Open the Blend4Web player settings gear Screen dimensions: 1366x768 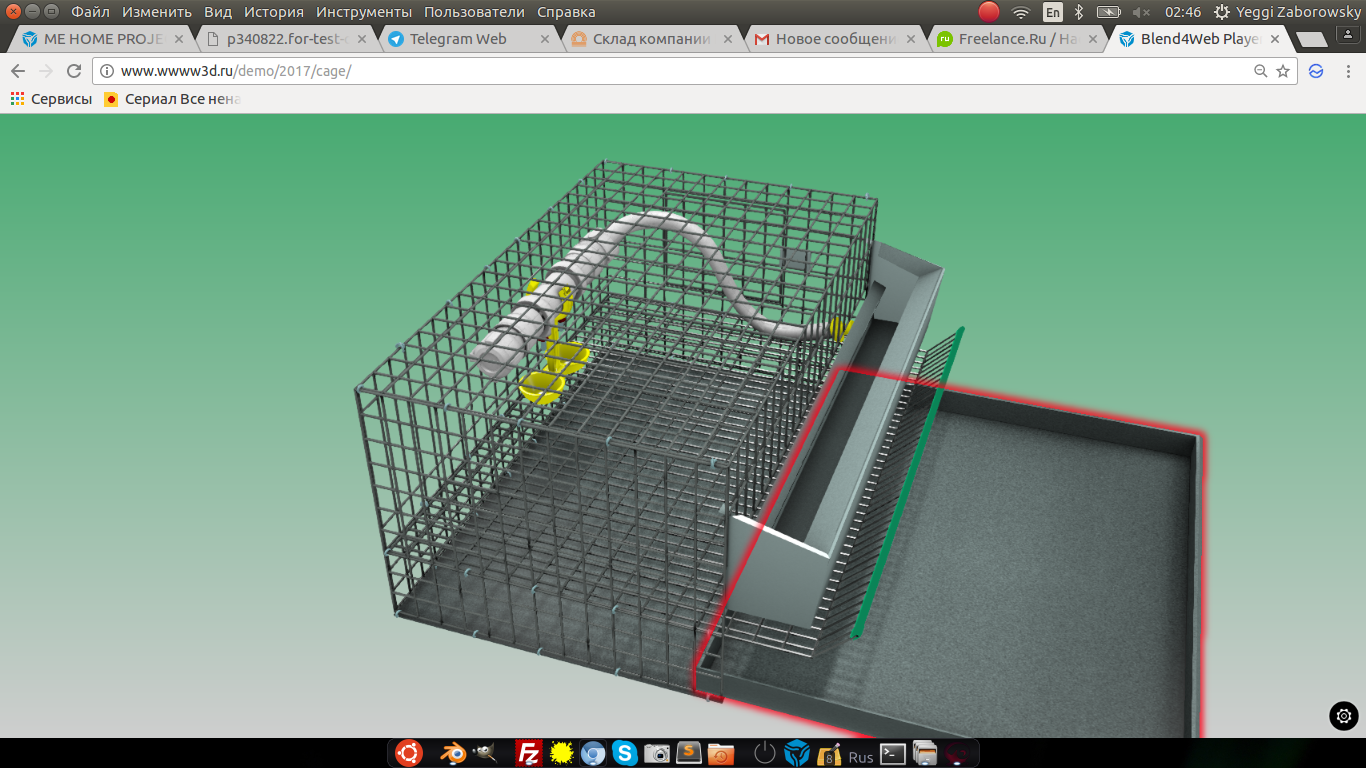1344,716
